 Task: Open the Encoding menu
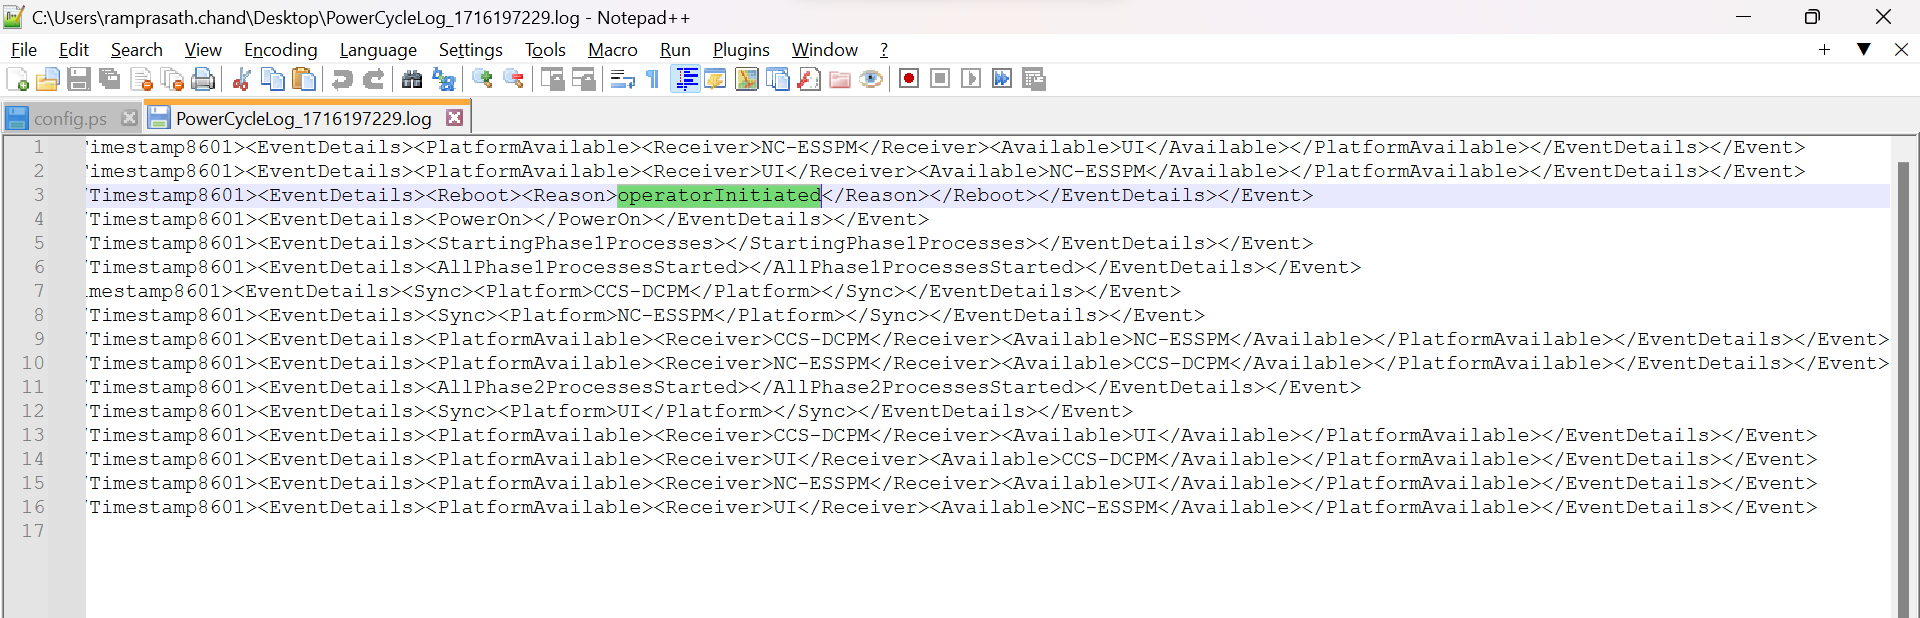click(280, 50)
